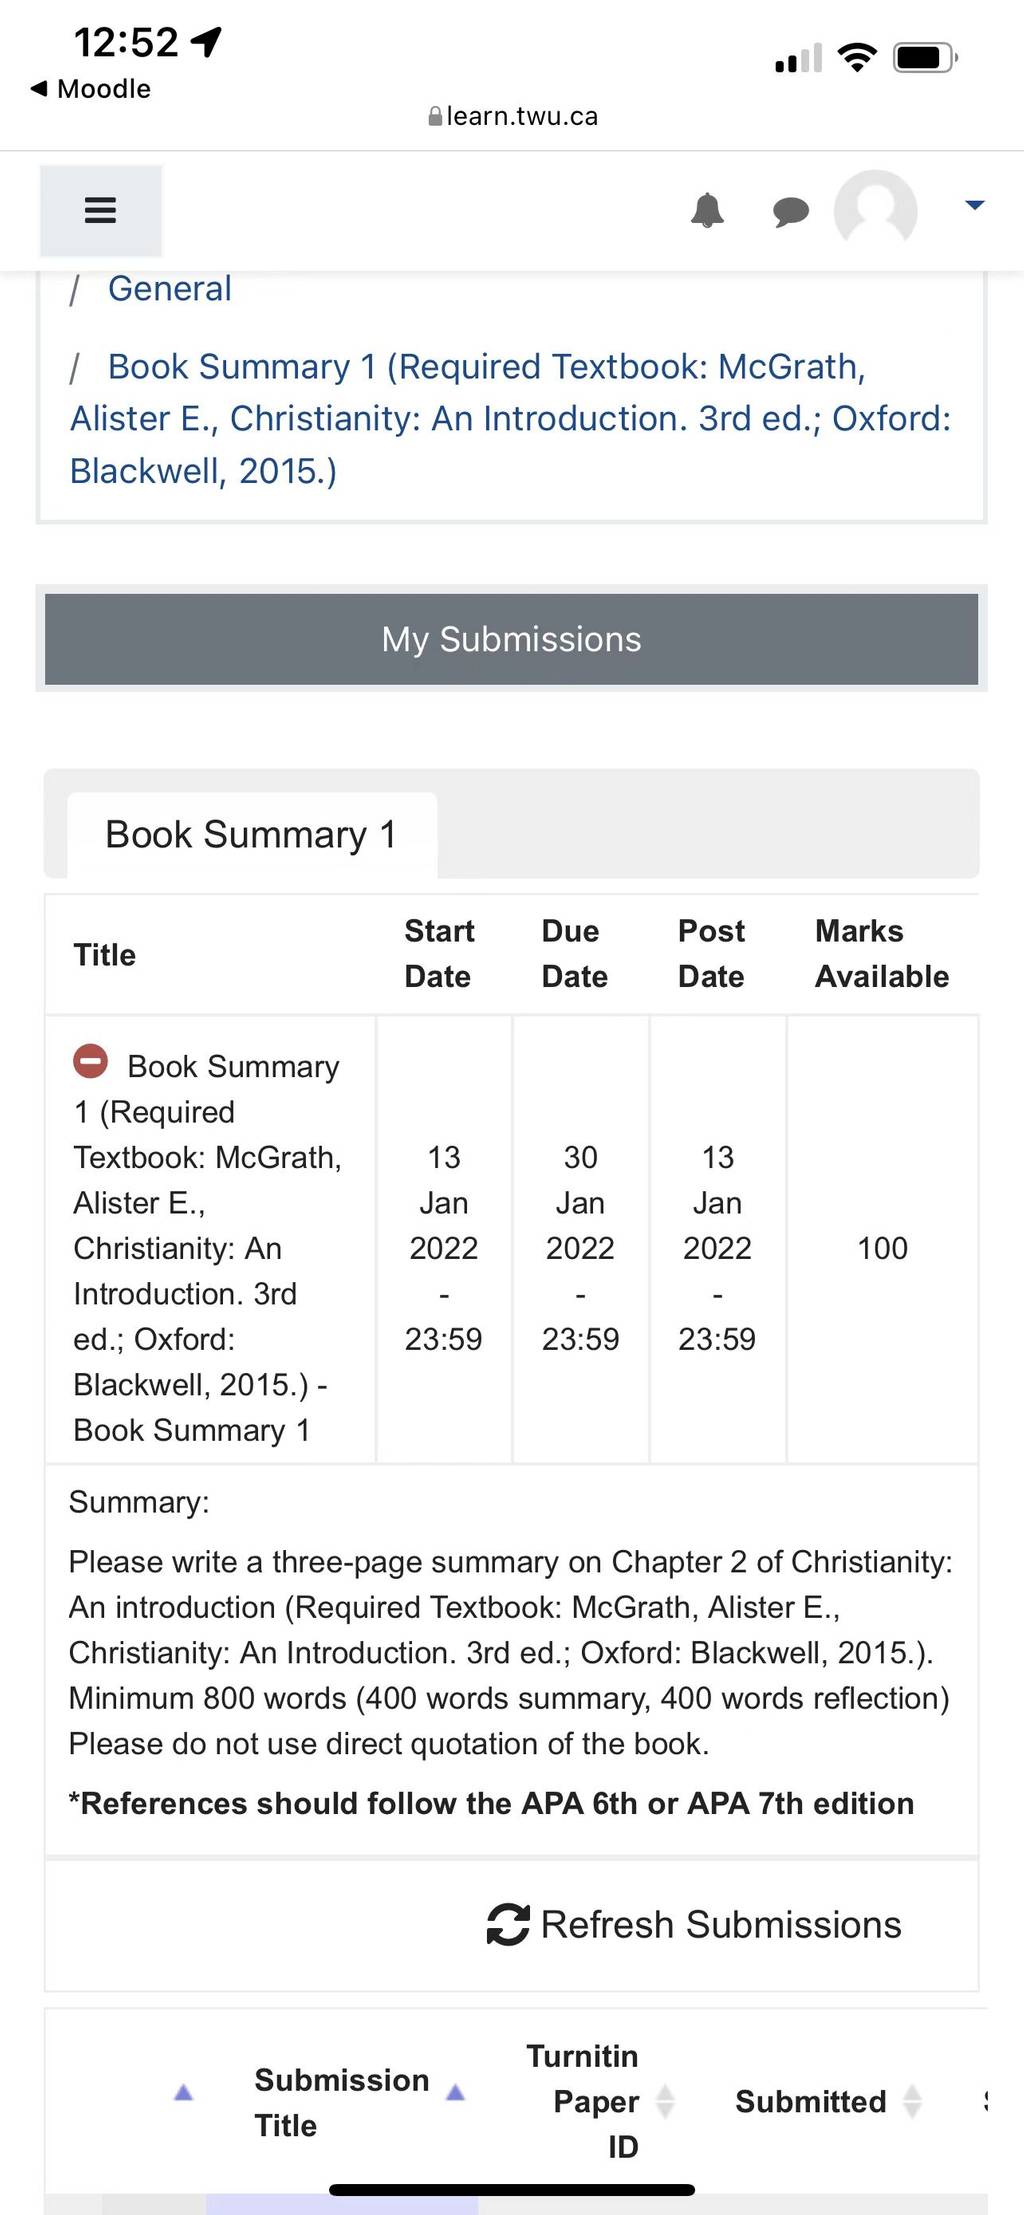Click Refresh Submissions text
Image resolution: width=1024 pixels, height=2215 pixels.
[x=721, y=1924]
